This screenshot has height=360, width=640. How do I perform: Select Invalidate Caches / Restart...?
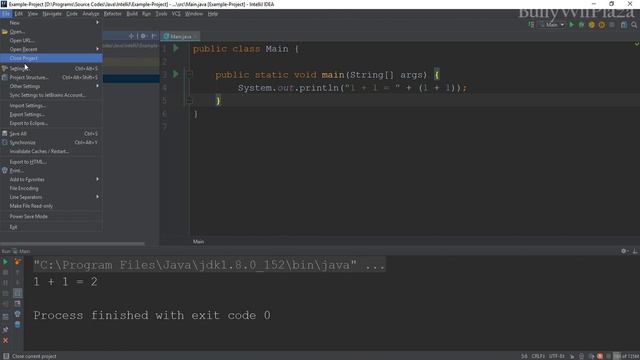point(51,151)
